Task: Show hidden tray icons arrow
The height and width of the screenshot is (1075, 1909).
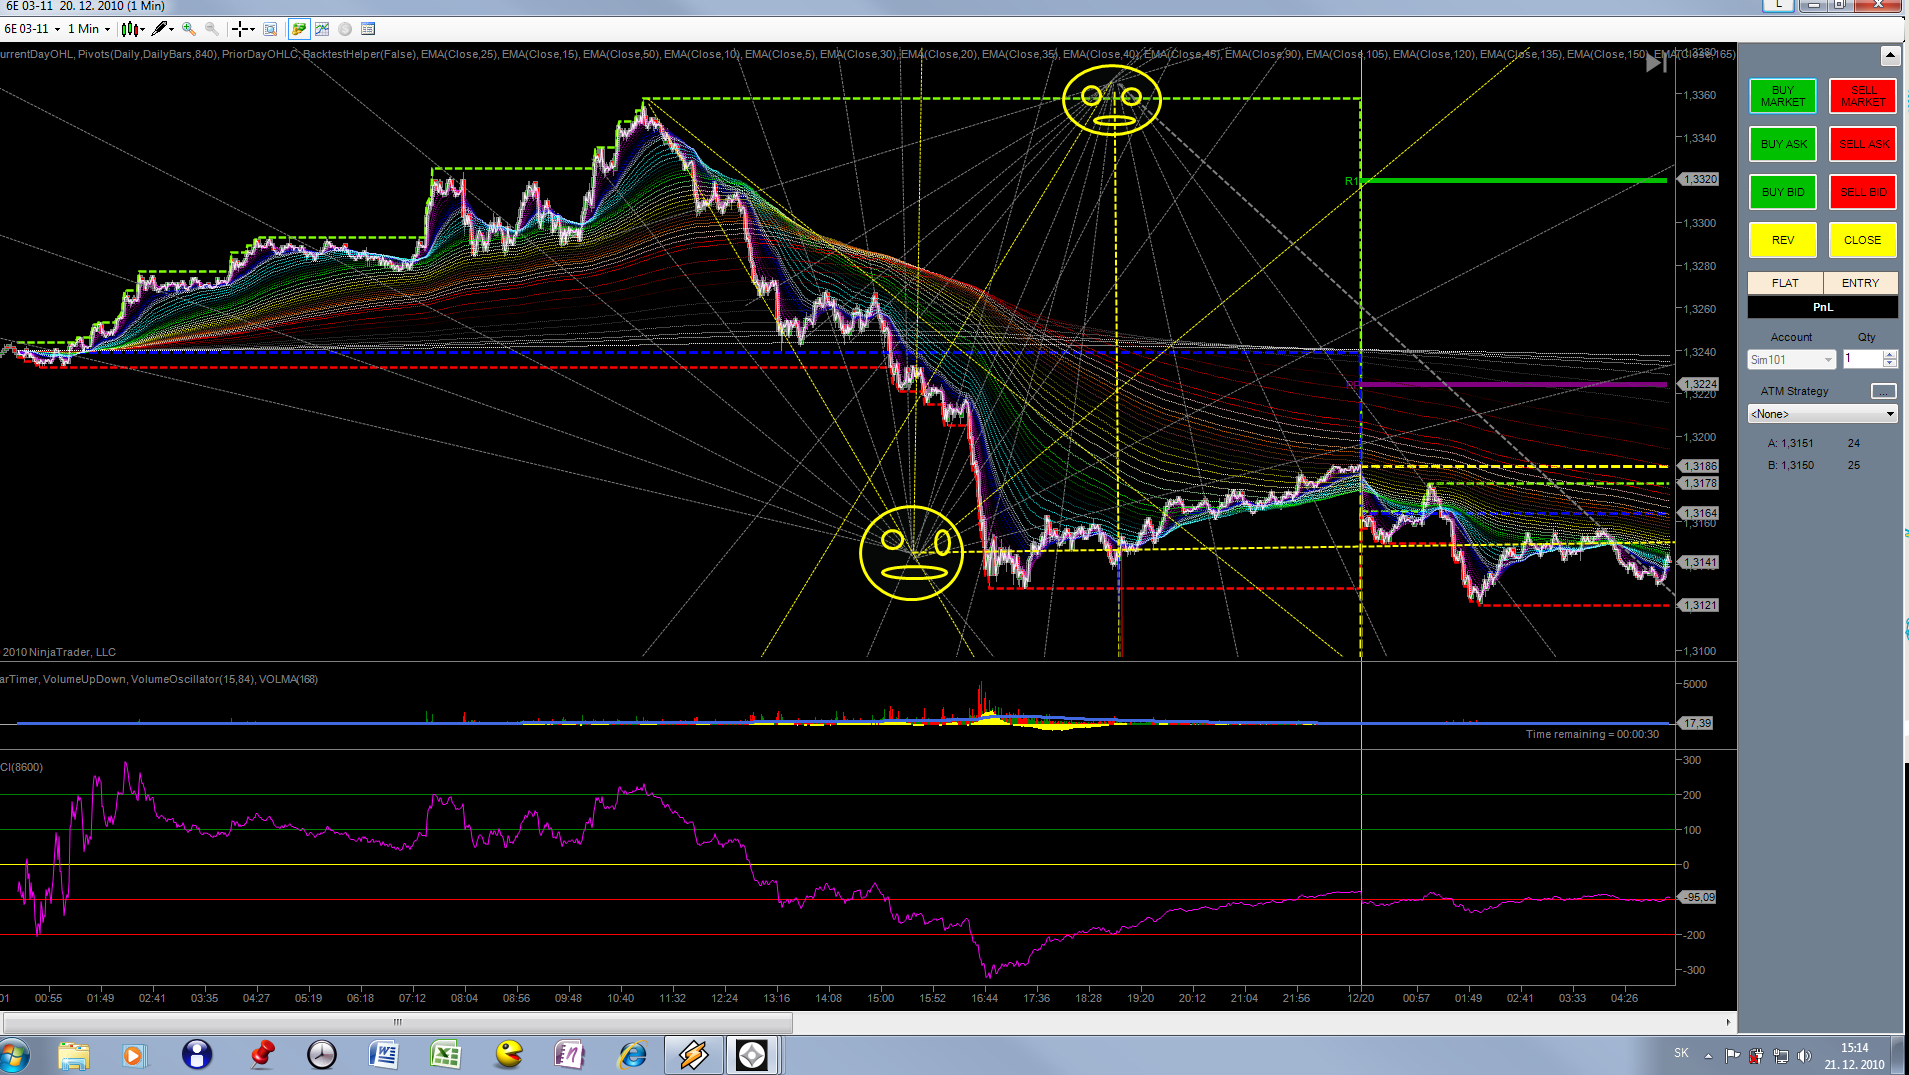Action: (x=1708, y=1055)
